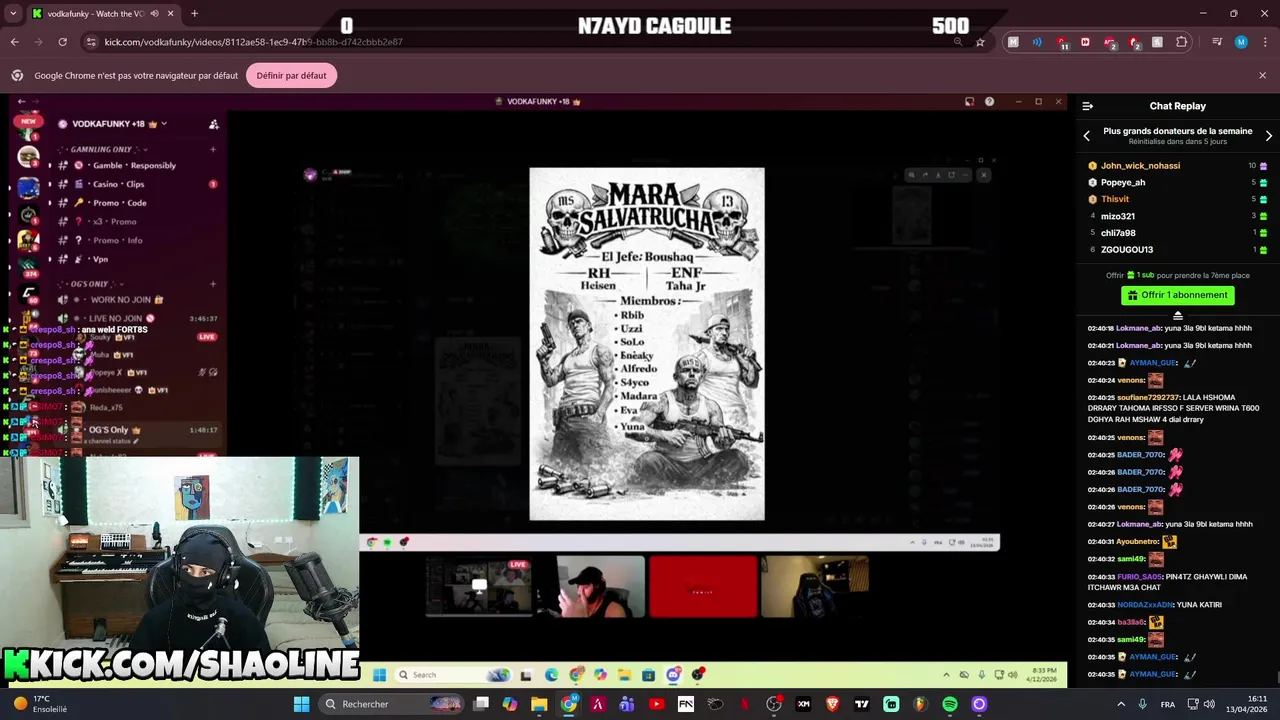
Task: Open Chrome's Extensions puzzle icon
Action: [1181, 42]
